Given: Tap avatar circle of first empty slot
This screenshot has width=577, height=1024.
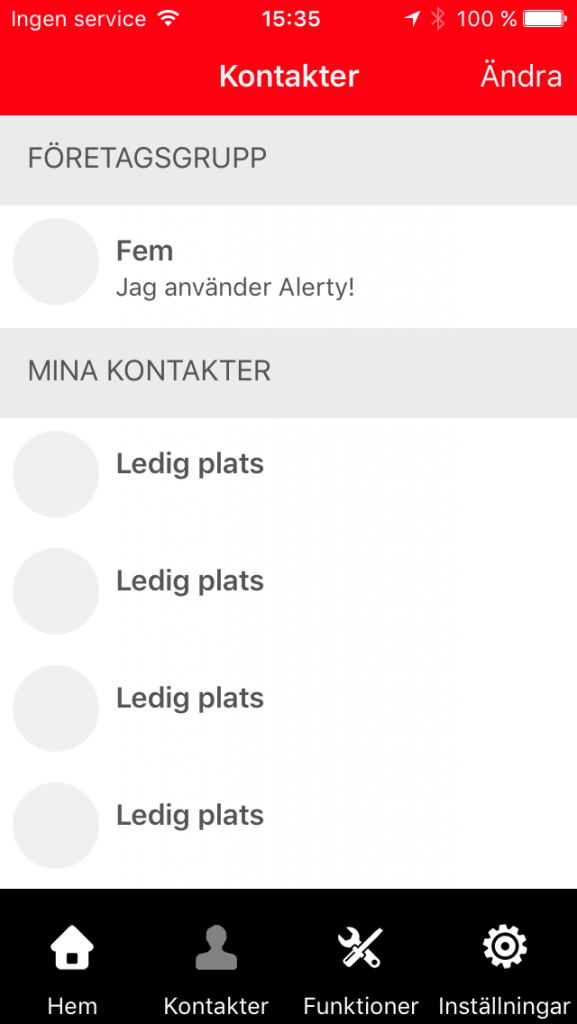Looking at the screenshot, I should point(55,474).
